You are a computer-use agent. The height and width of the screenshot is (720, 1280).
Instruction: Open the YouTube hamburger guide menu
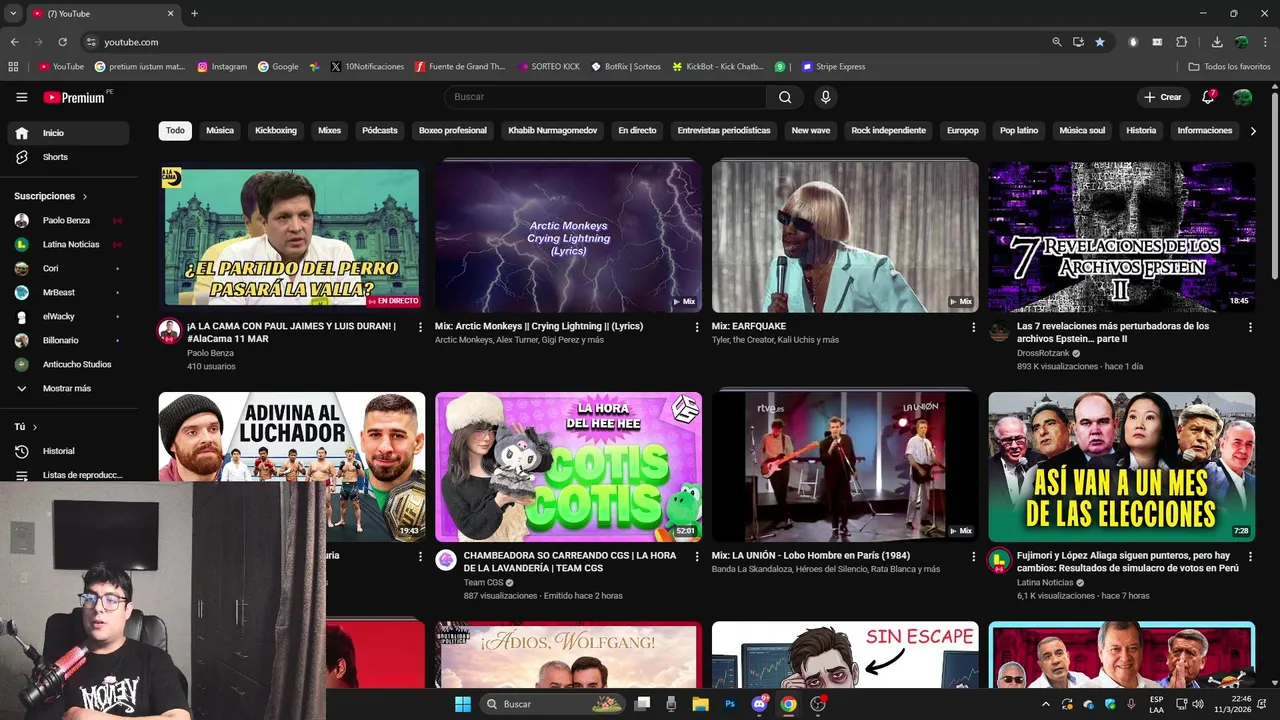tap(21, 97)
